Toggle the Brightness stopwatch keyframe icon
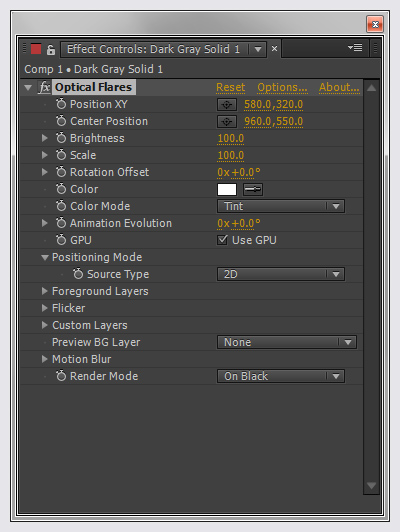Screen dimensions: 400x532 (x=61, y=138)
